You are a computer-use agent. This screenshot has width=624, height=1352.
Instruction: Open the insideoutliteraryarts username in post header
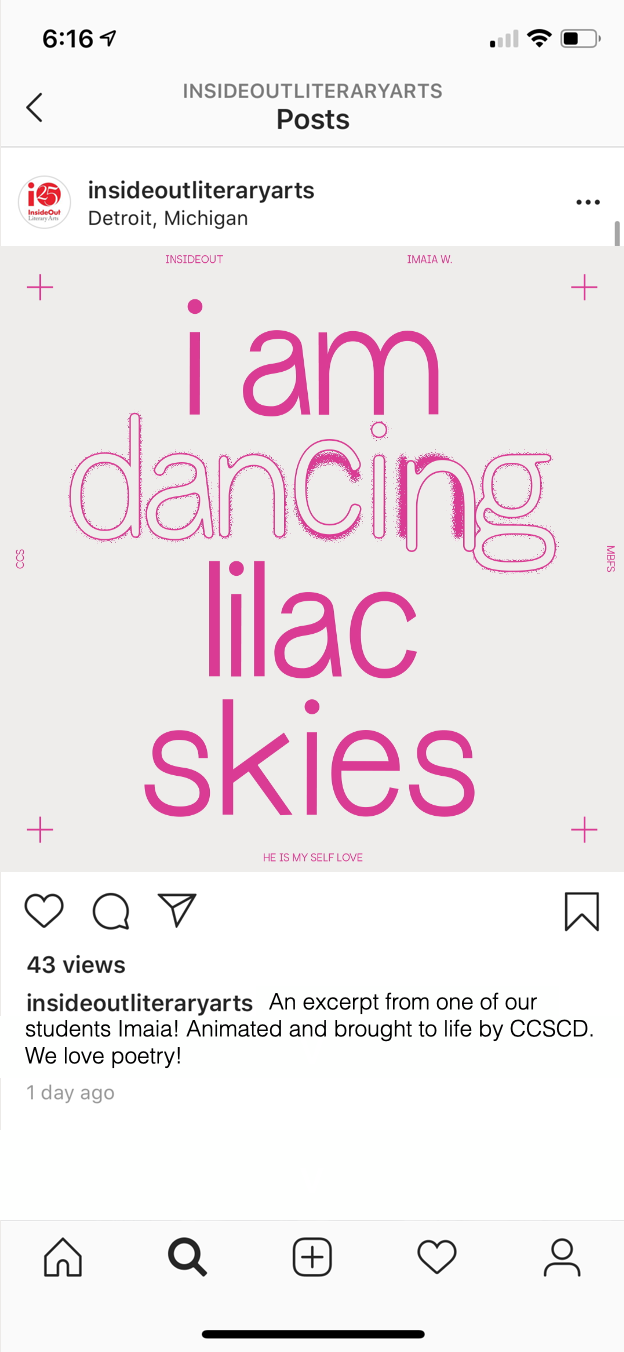(201, 190)
